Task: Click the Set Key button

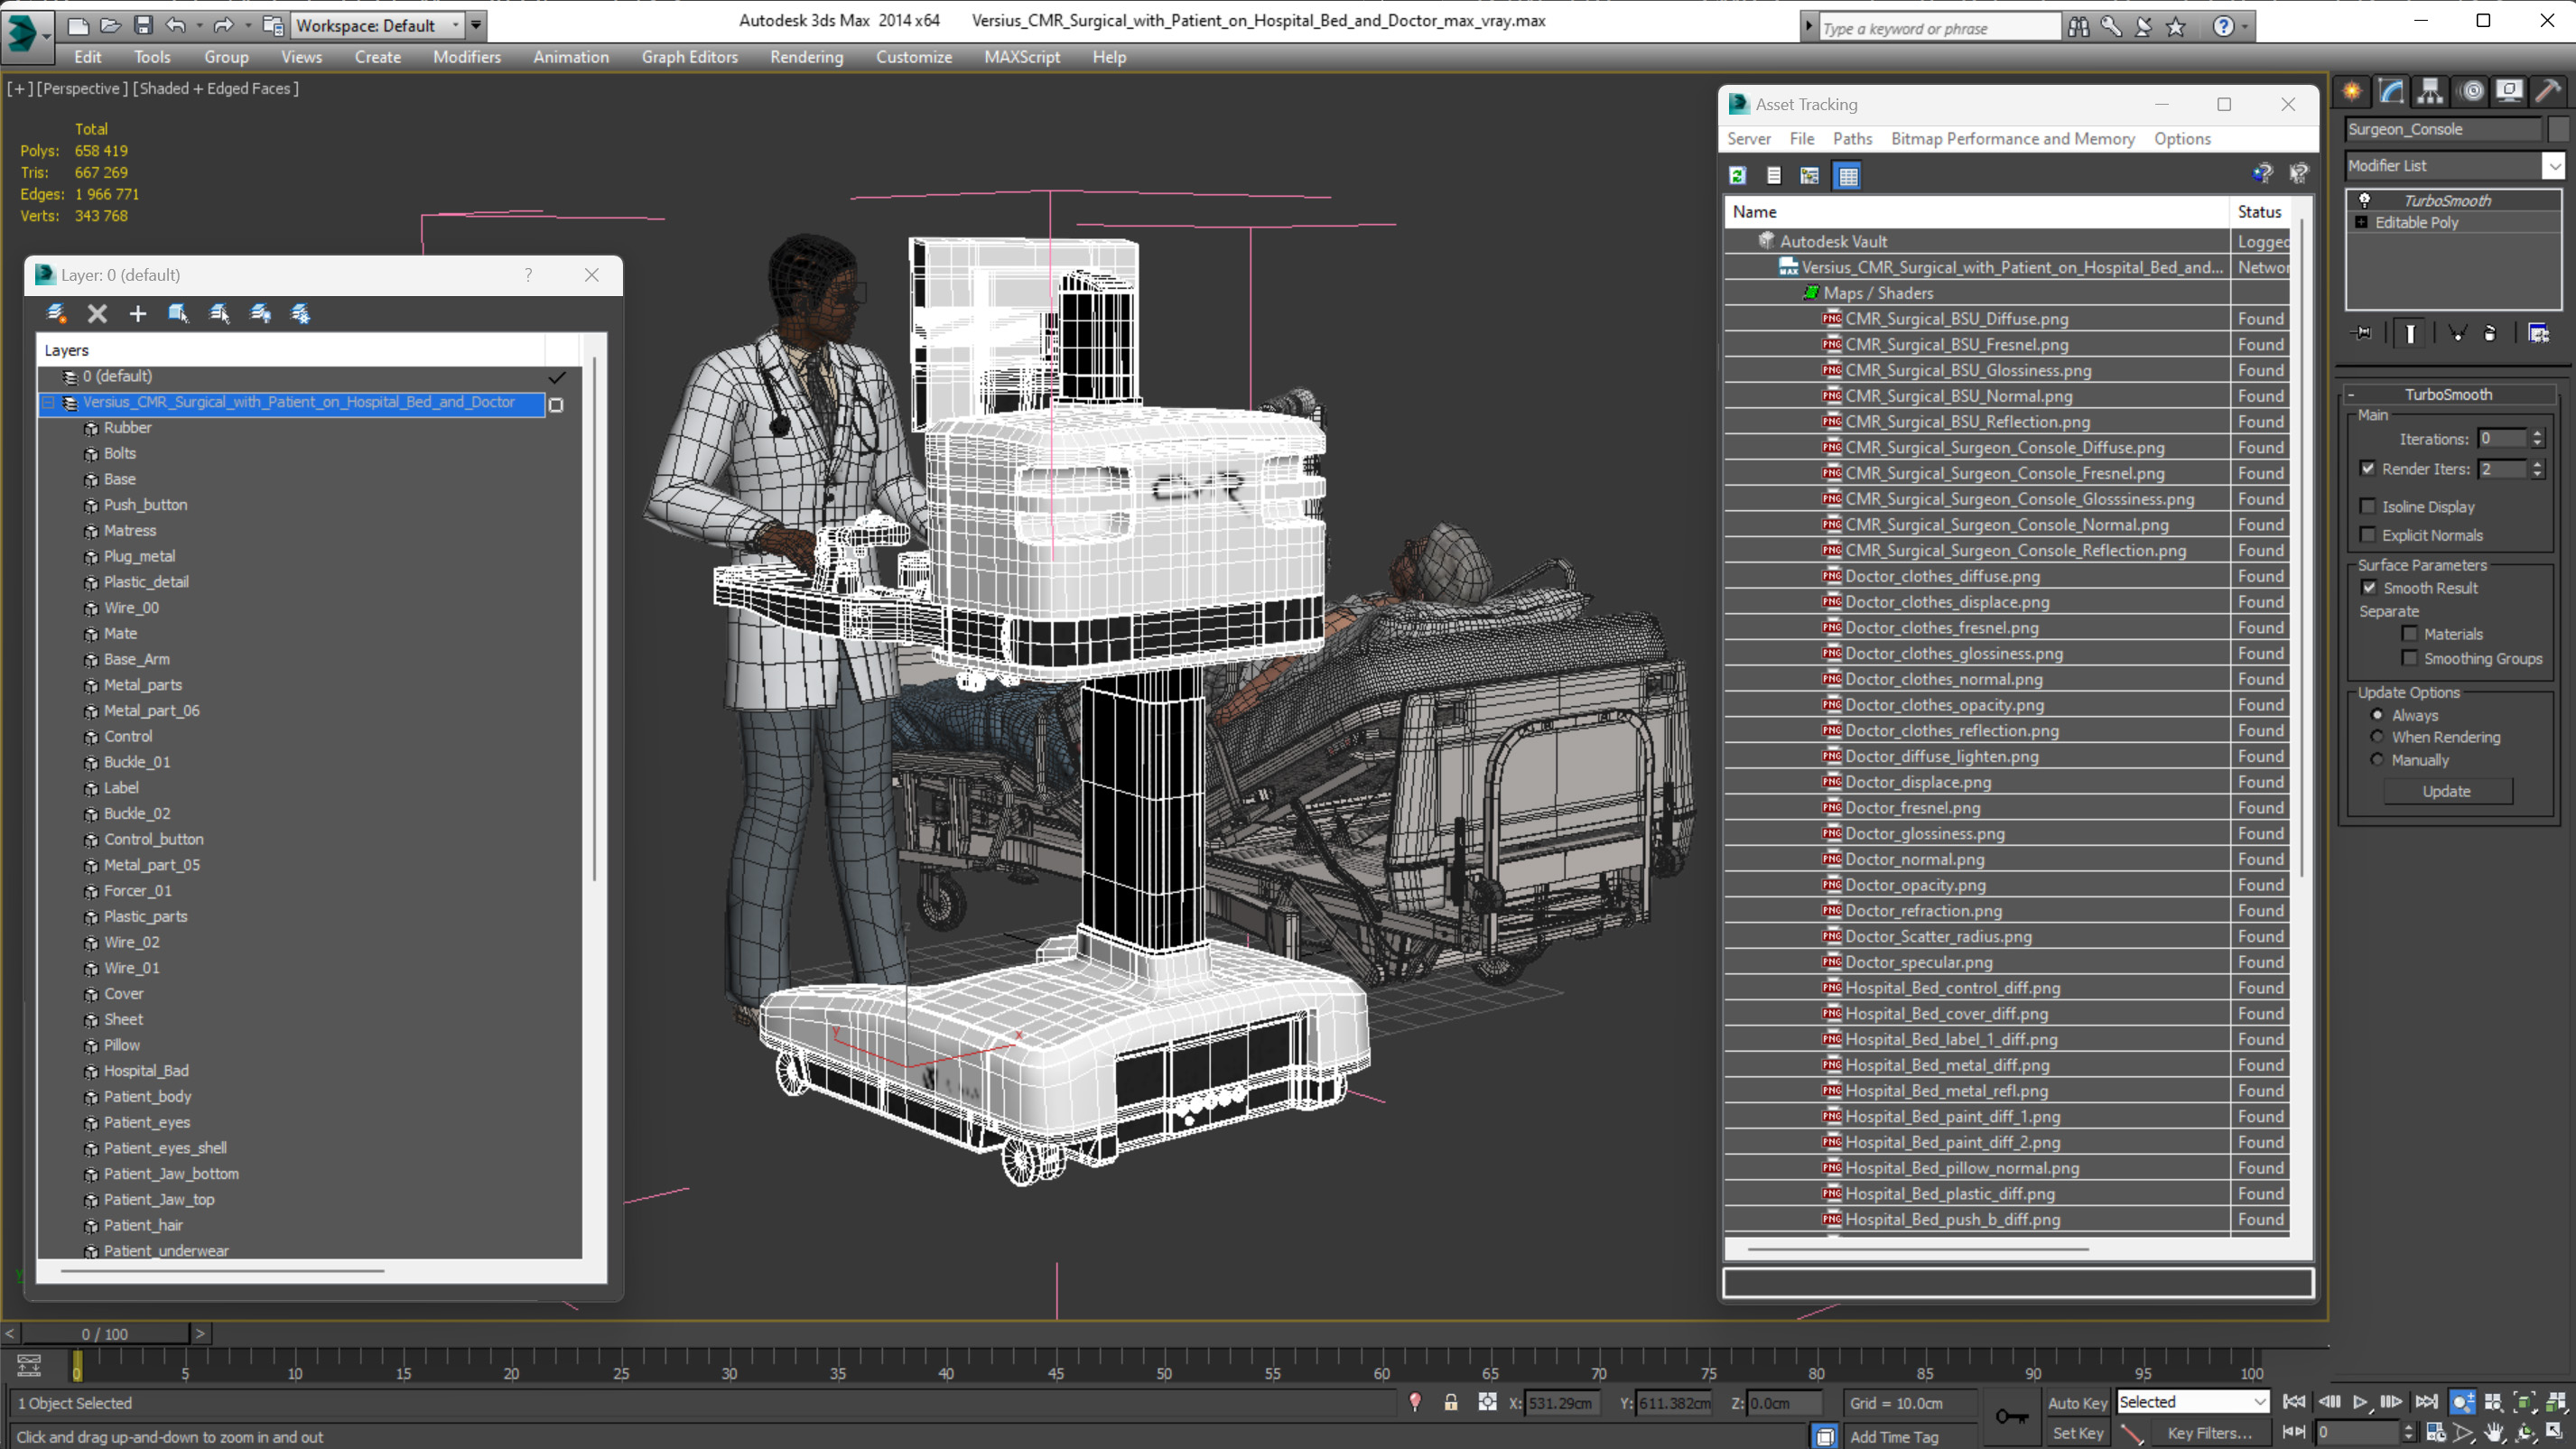Action: pyautogui.click(x=2078, y=1433)
